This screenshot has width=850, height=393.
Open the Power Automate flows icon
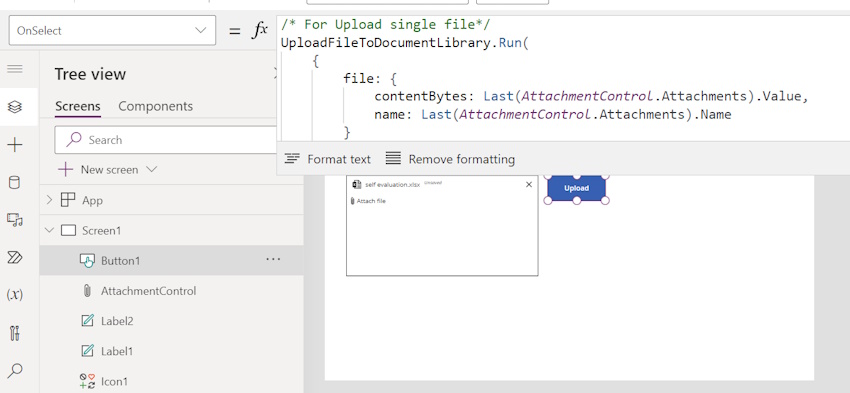[x=15, y=257]
